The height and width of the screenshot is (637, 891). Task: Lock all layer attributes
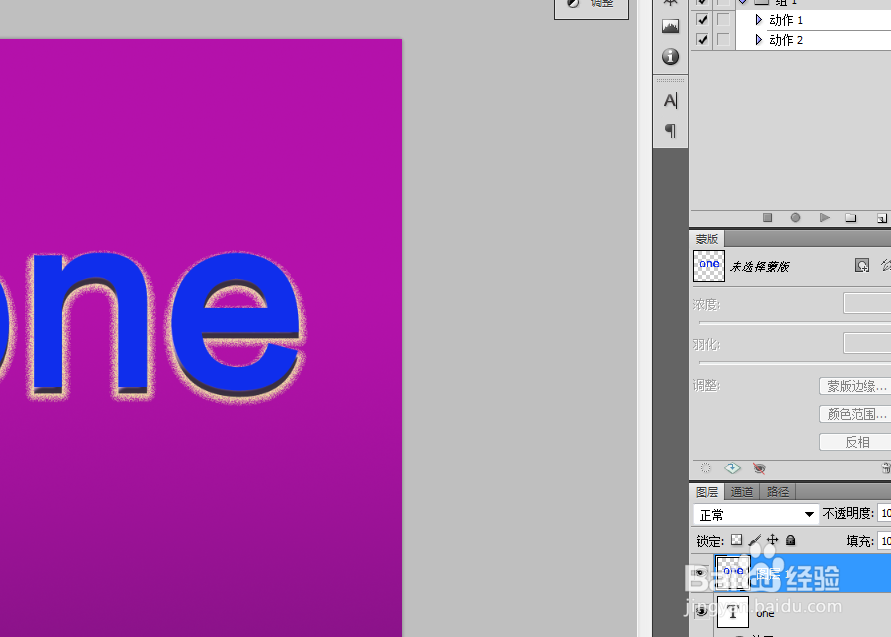coord(790,540)
